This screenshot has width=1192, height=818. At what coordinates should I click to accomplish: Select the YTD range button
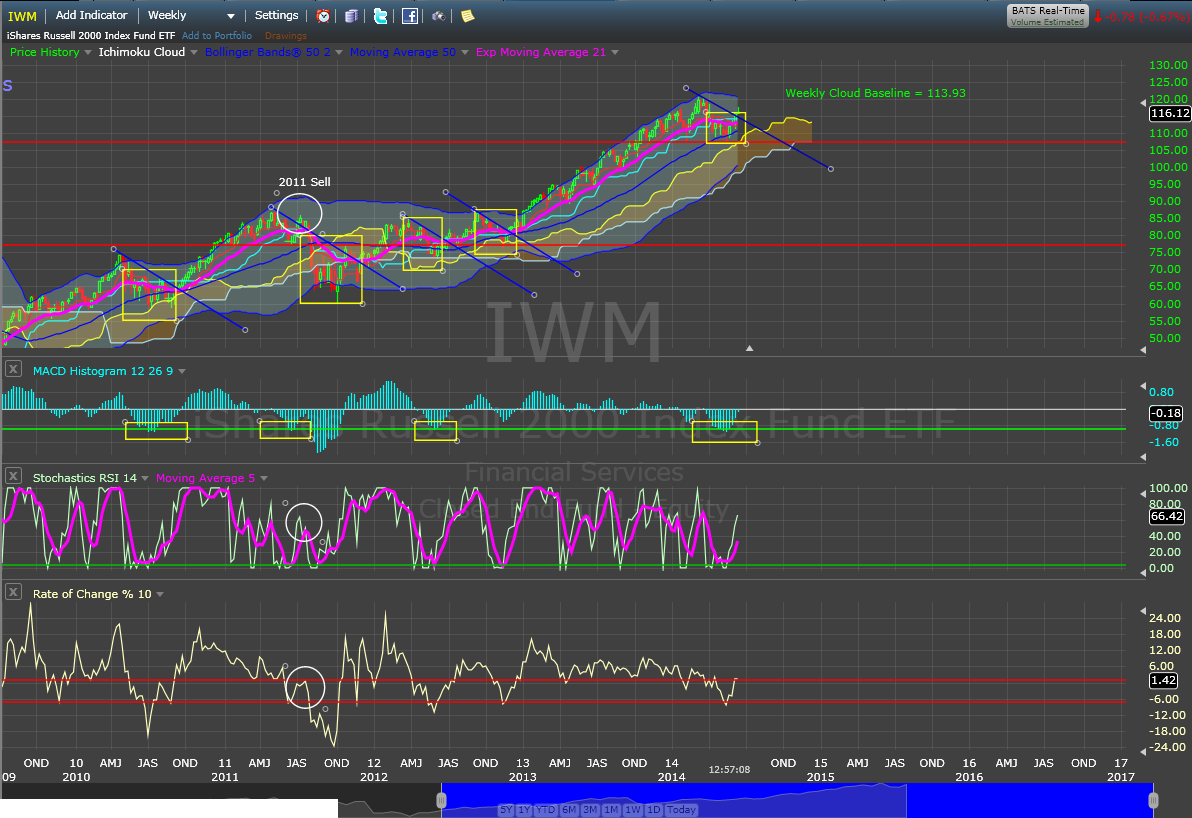pos(545,810)
